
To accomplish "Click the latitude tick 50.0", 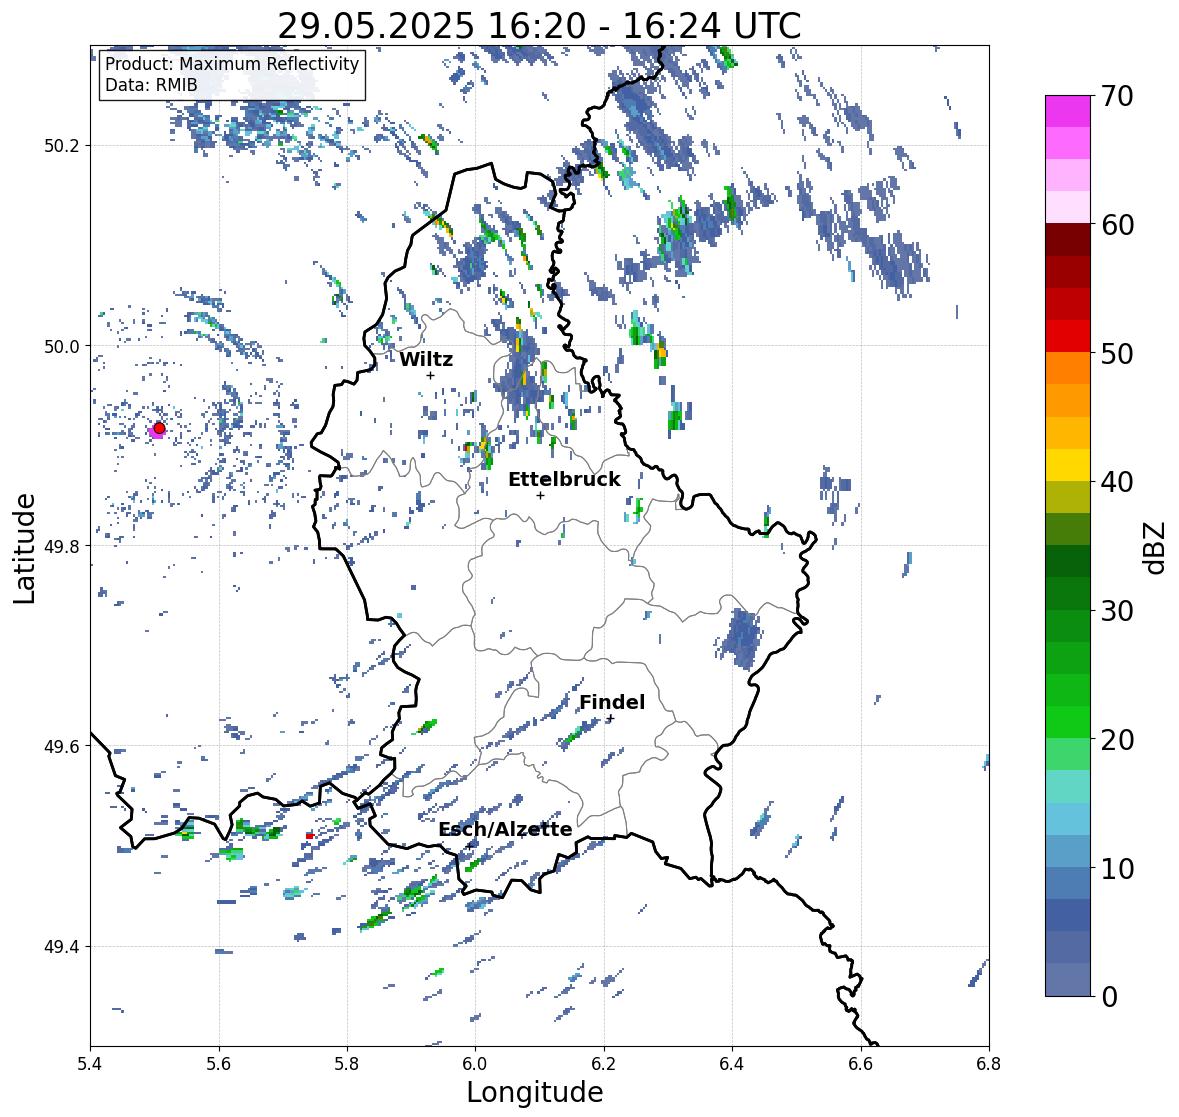I will point(62,347).
